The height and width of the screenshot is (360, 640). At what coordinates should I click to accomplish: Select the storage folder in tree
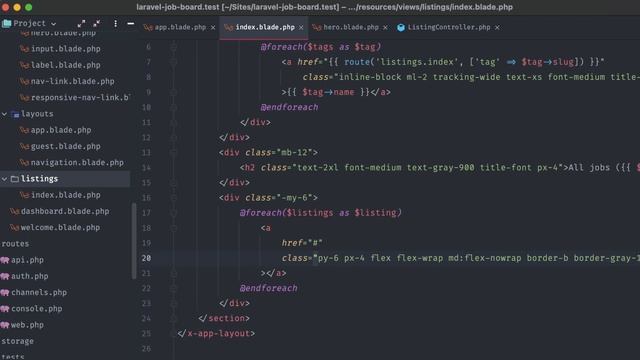click(18, 341)
